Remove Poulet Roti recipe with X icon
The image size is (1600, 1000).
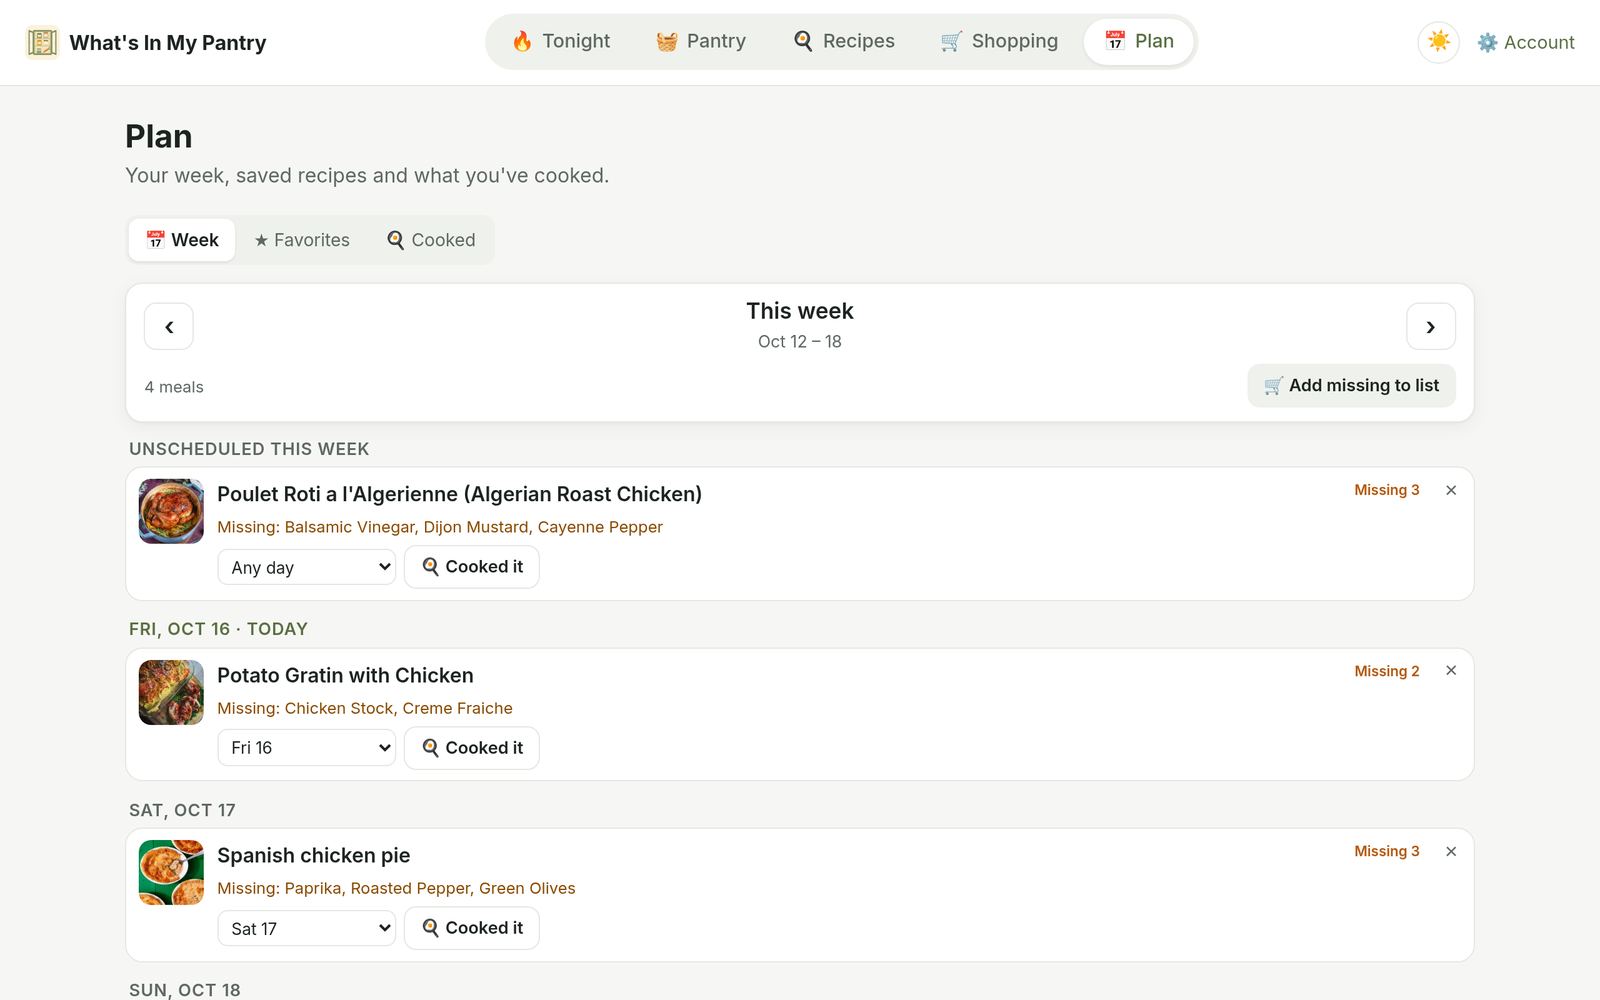tap(1451, 490)
